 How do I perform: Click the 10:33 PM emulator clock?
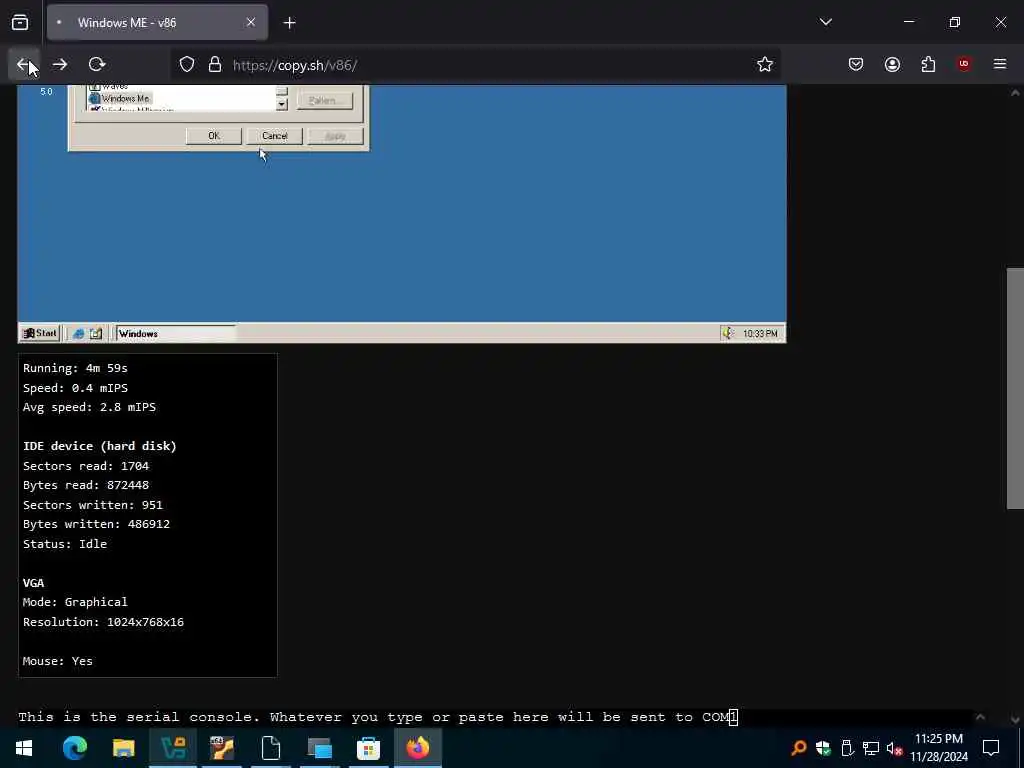click(760, 334)
